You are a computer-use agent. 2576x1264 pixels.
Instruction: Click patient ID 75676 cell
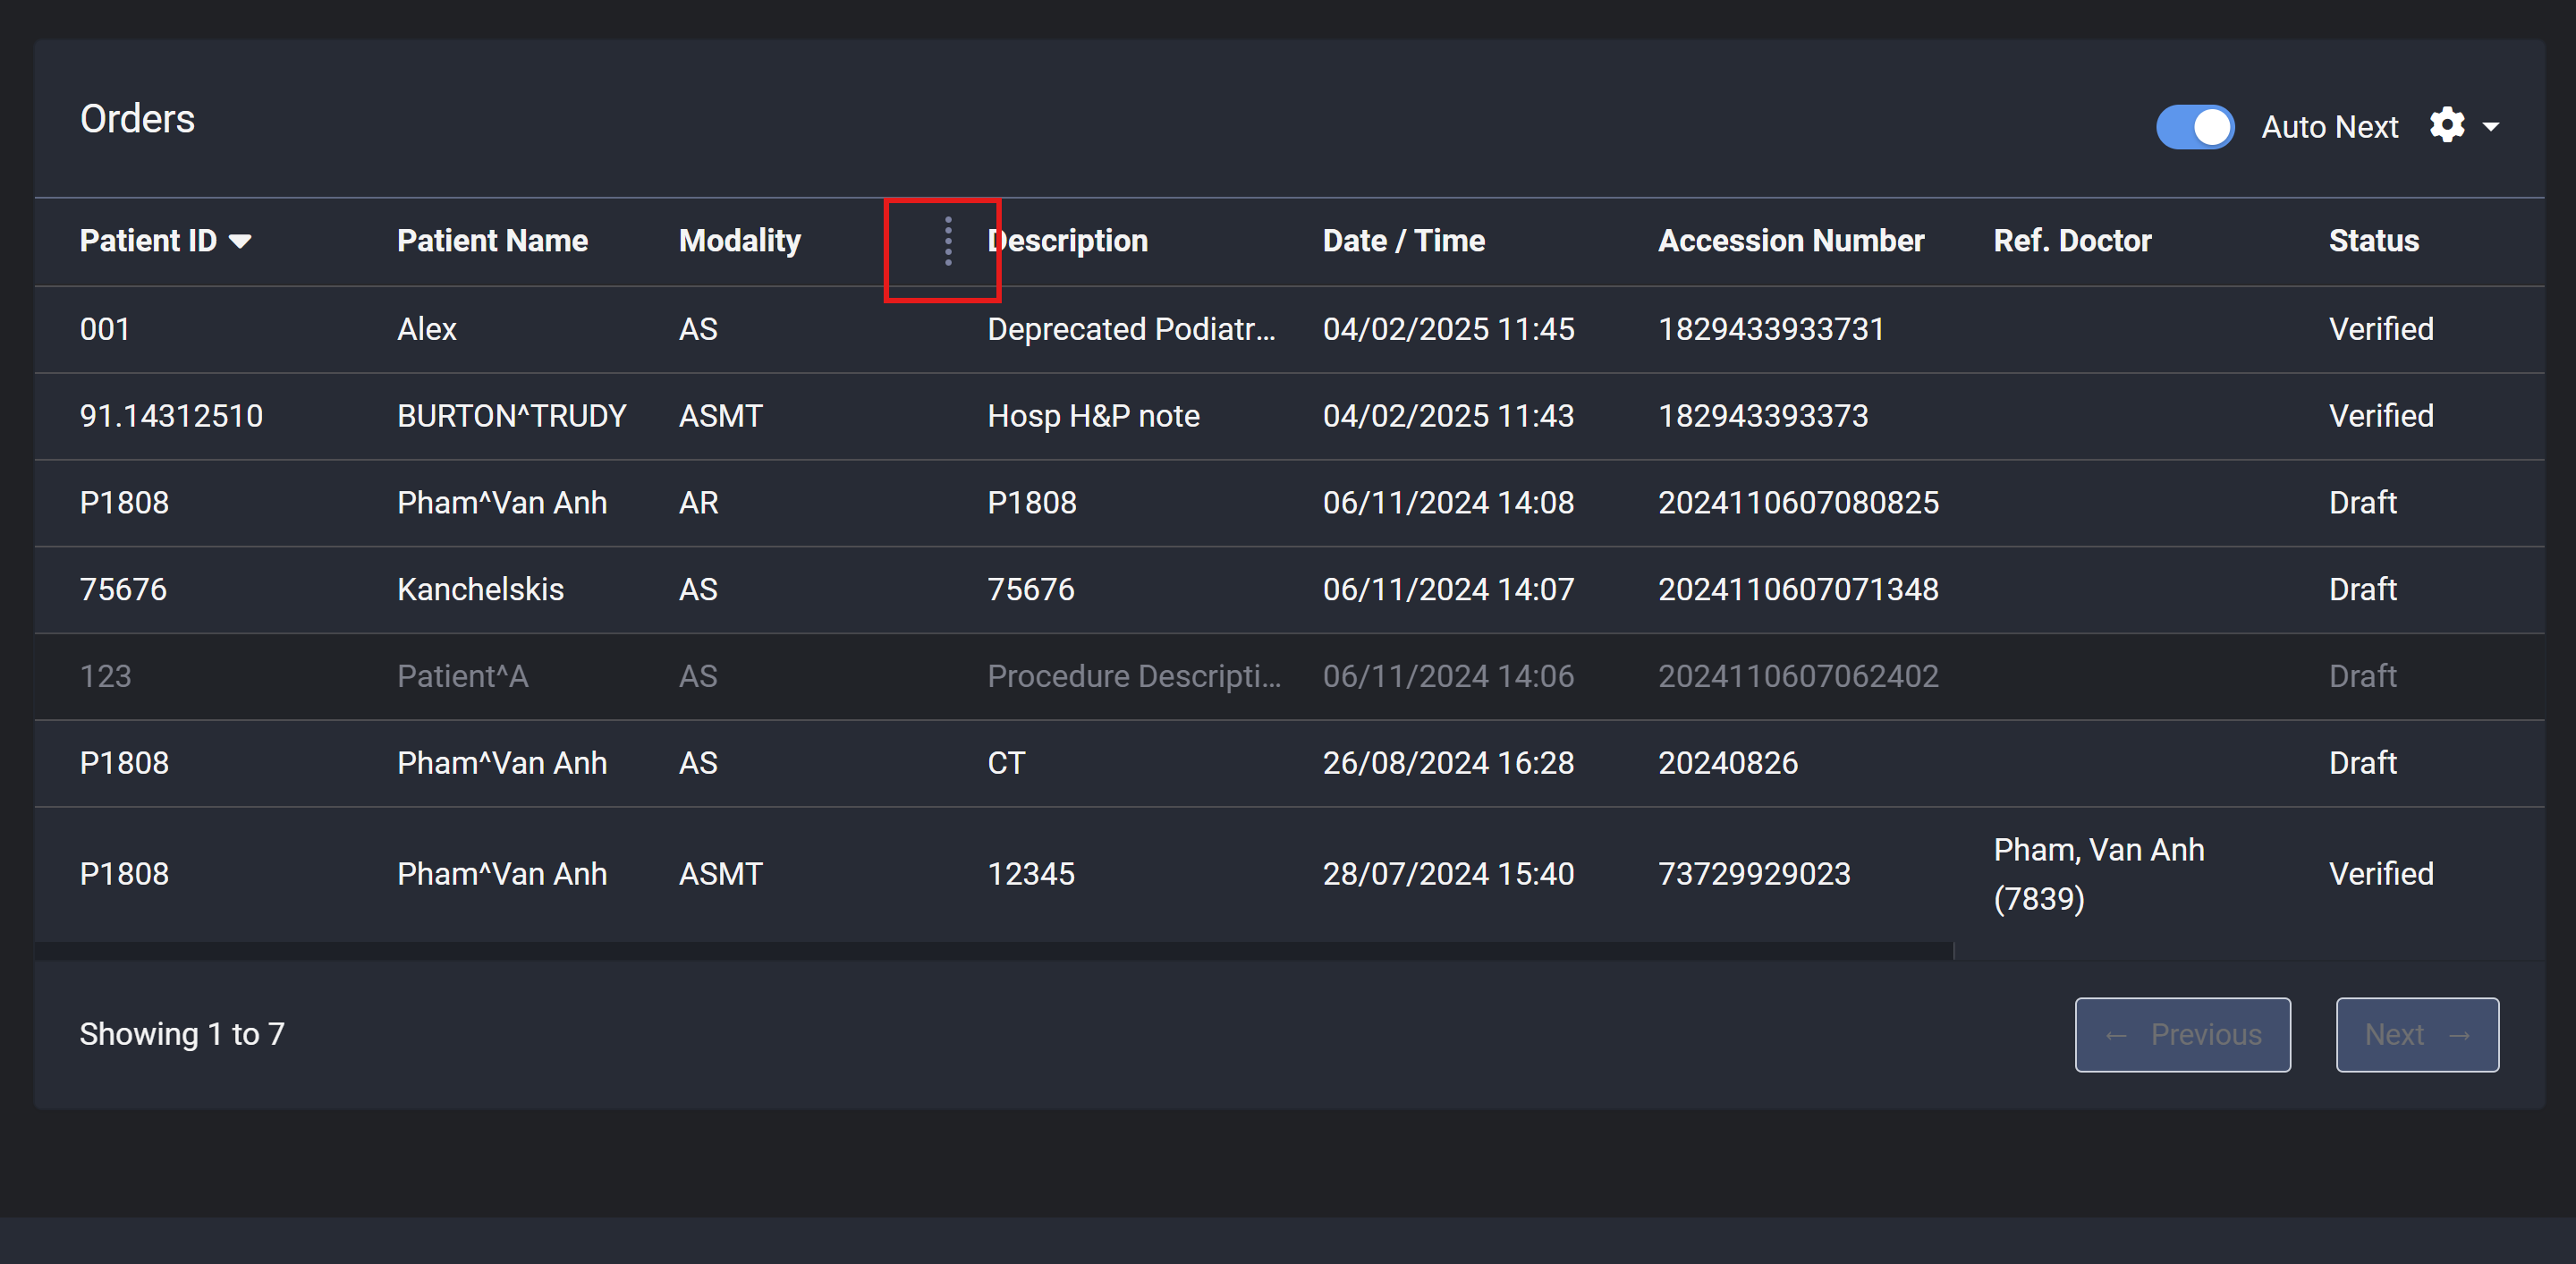tap(123, 590)
